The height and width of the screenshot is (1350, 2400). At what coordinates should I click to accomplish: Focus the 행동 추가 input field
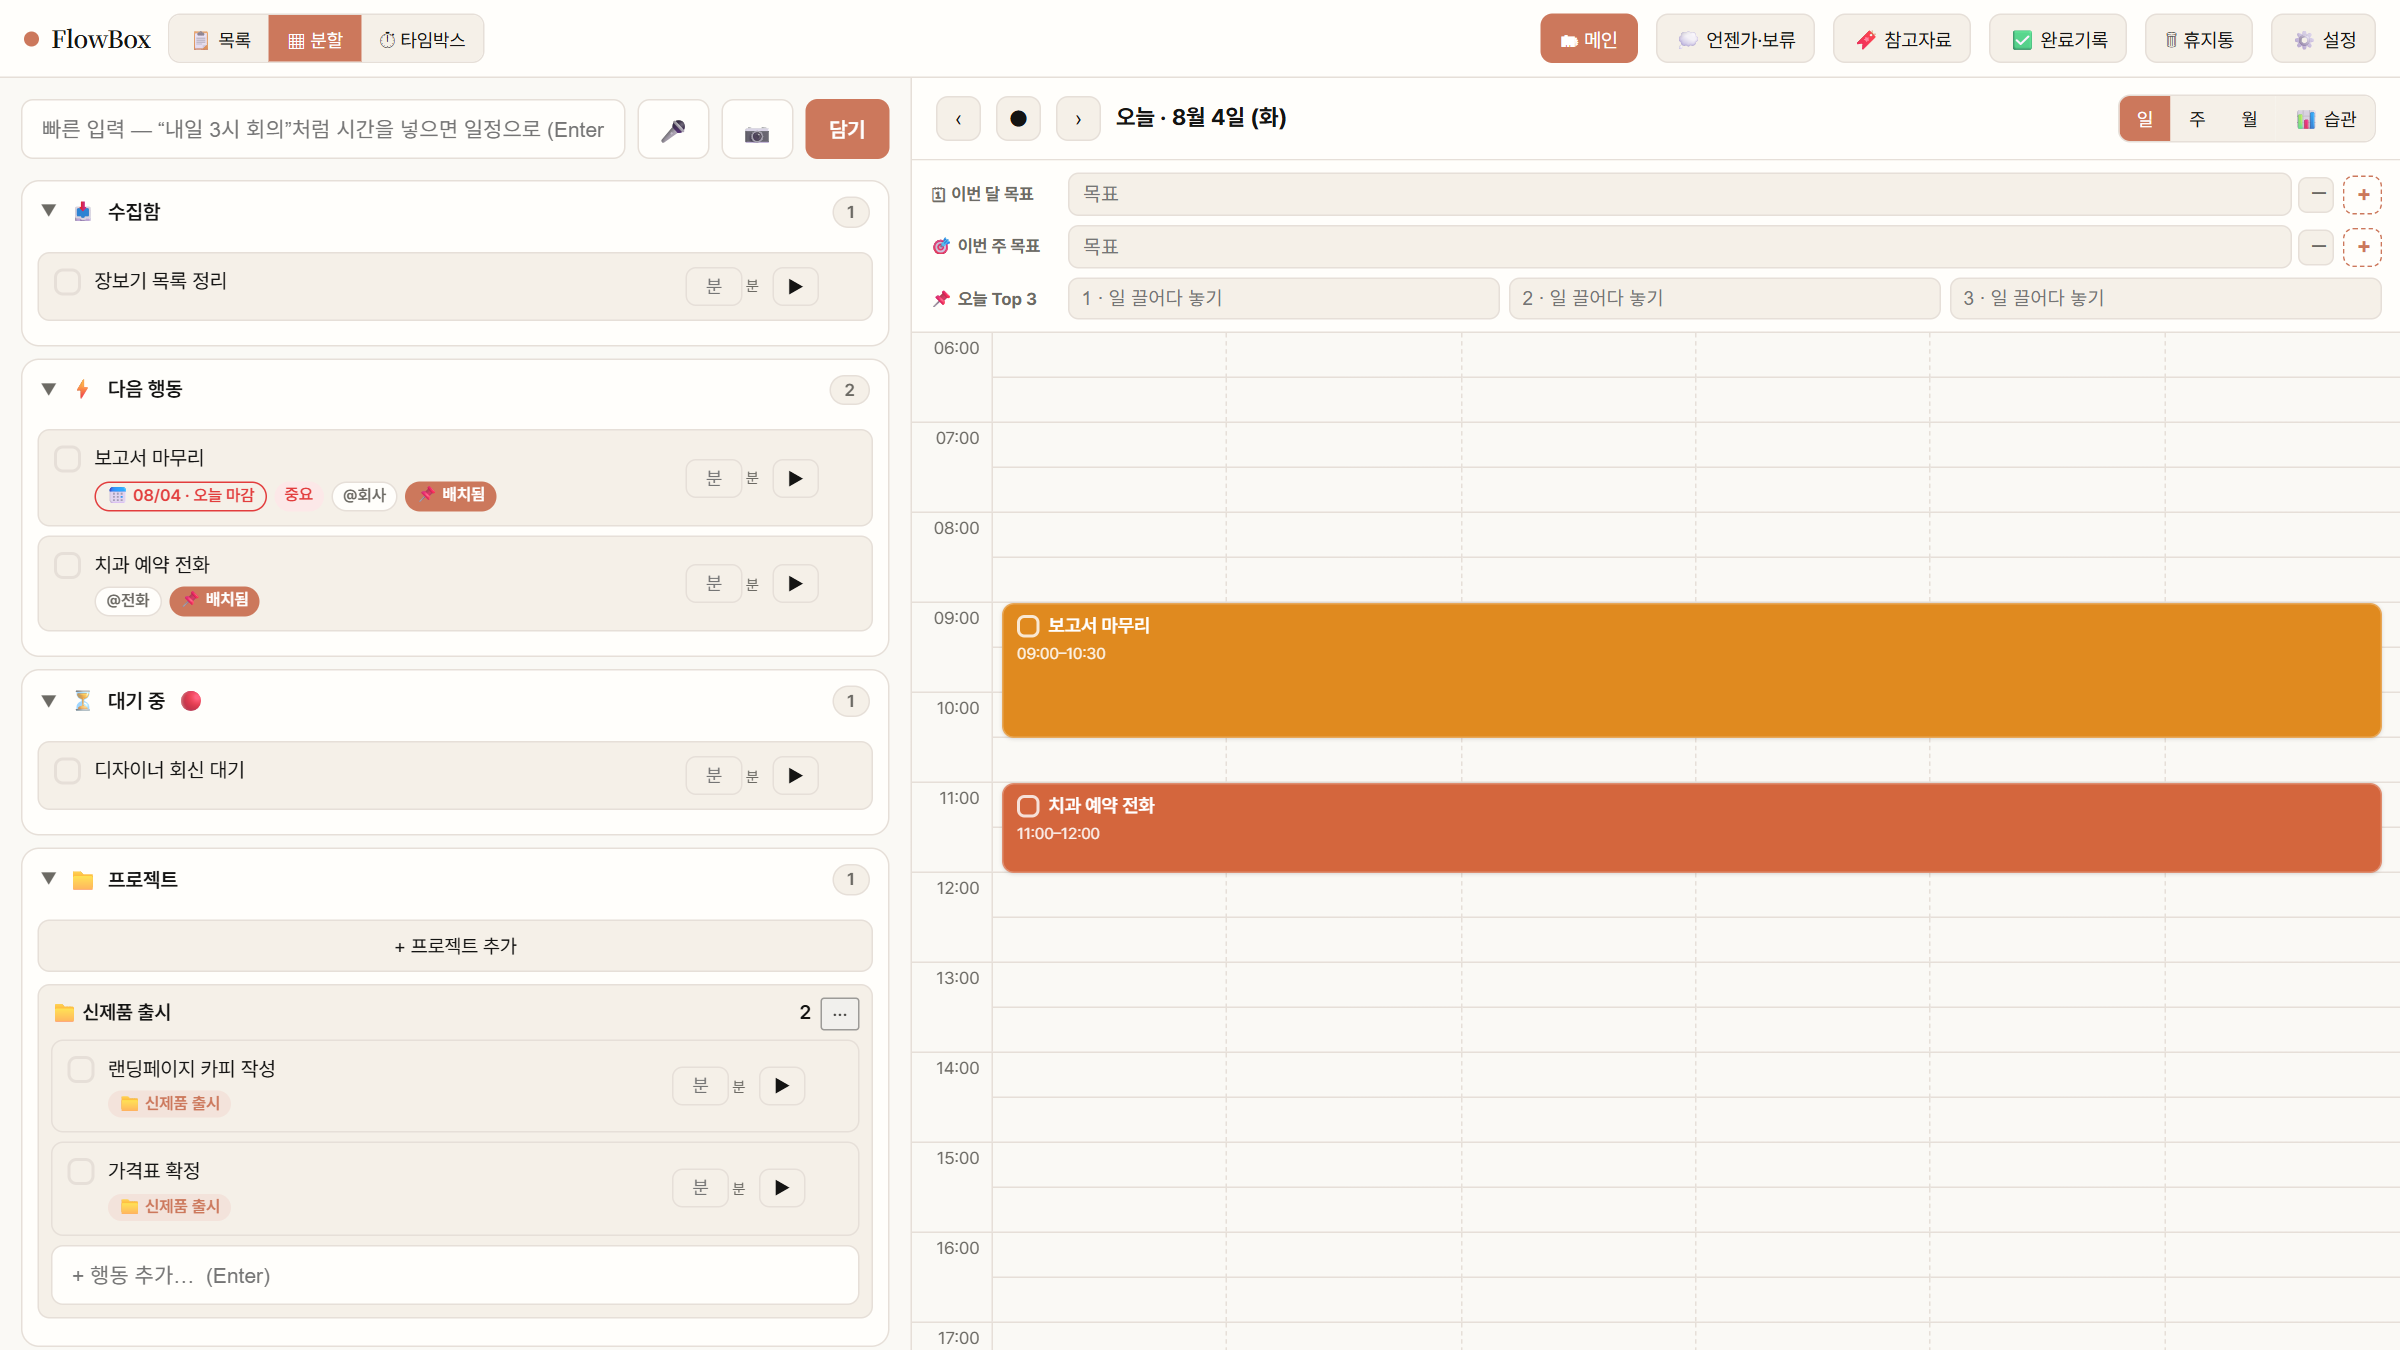(455, 1275)
